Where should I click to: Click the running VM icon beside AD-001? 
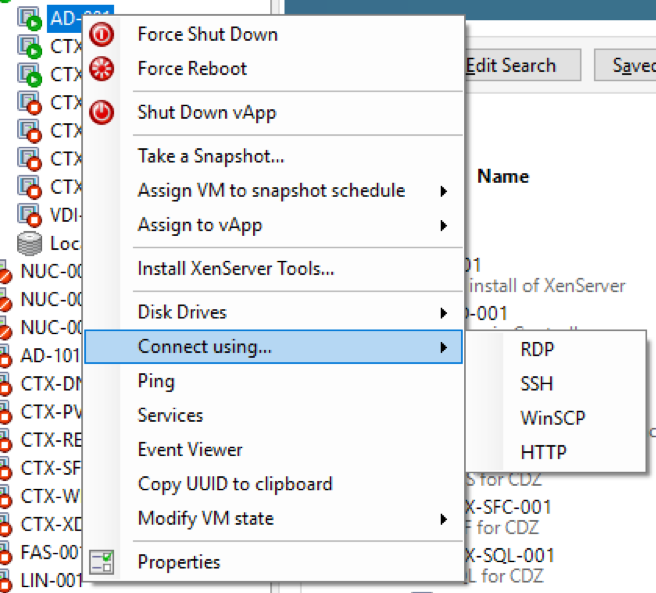pyautogui.click(x=30, y=17)
